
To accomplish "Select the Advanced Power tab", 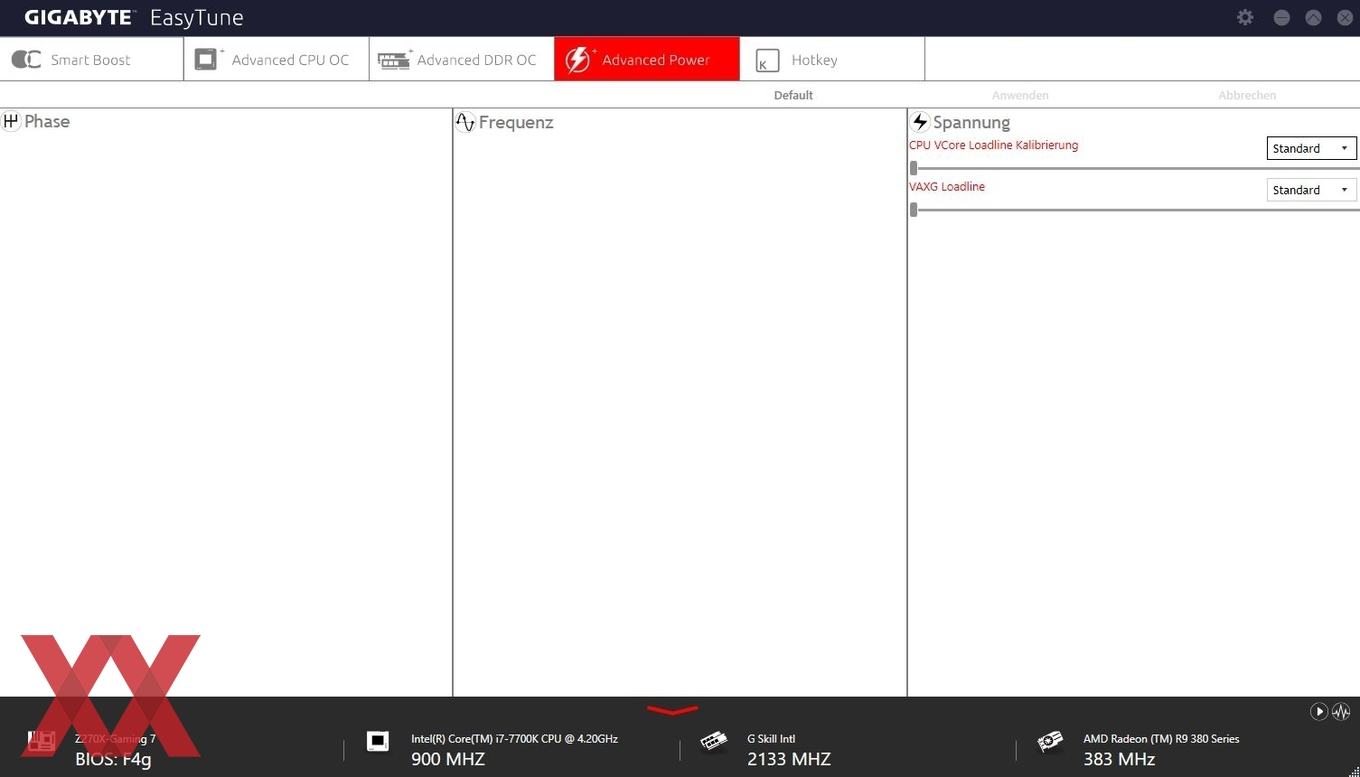I will click(x=647, y=59).
